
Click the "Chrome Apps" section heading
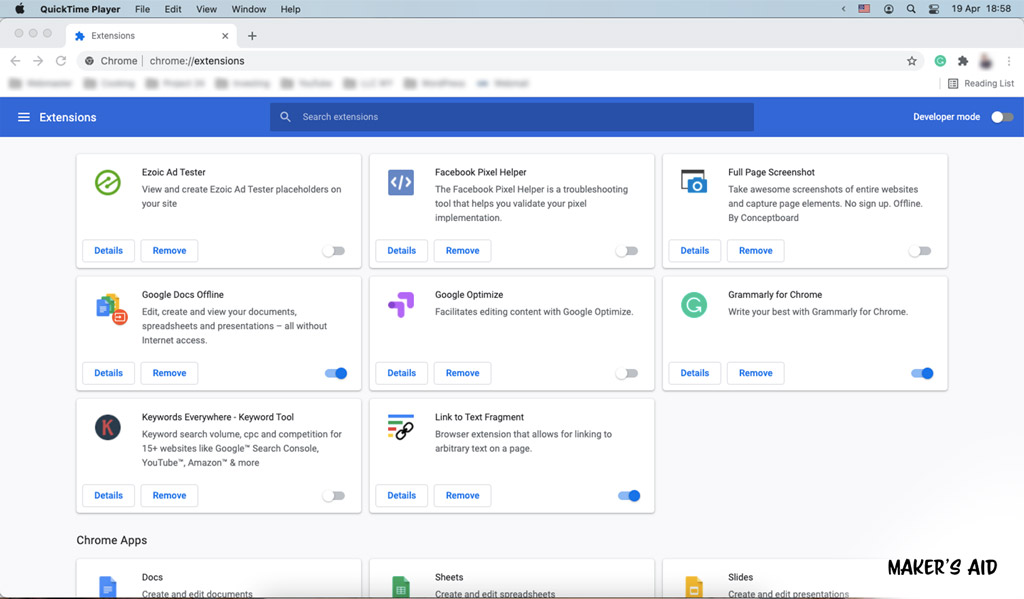click(x=112, y=540)
